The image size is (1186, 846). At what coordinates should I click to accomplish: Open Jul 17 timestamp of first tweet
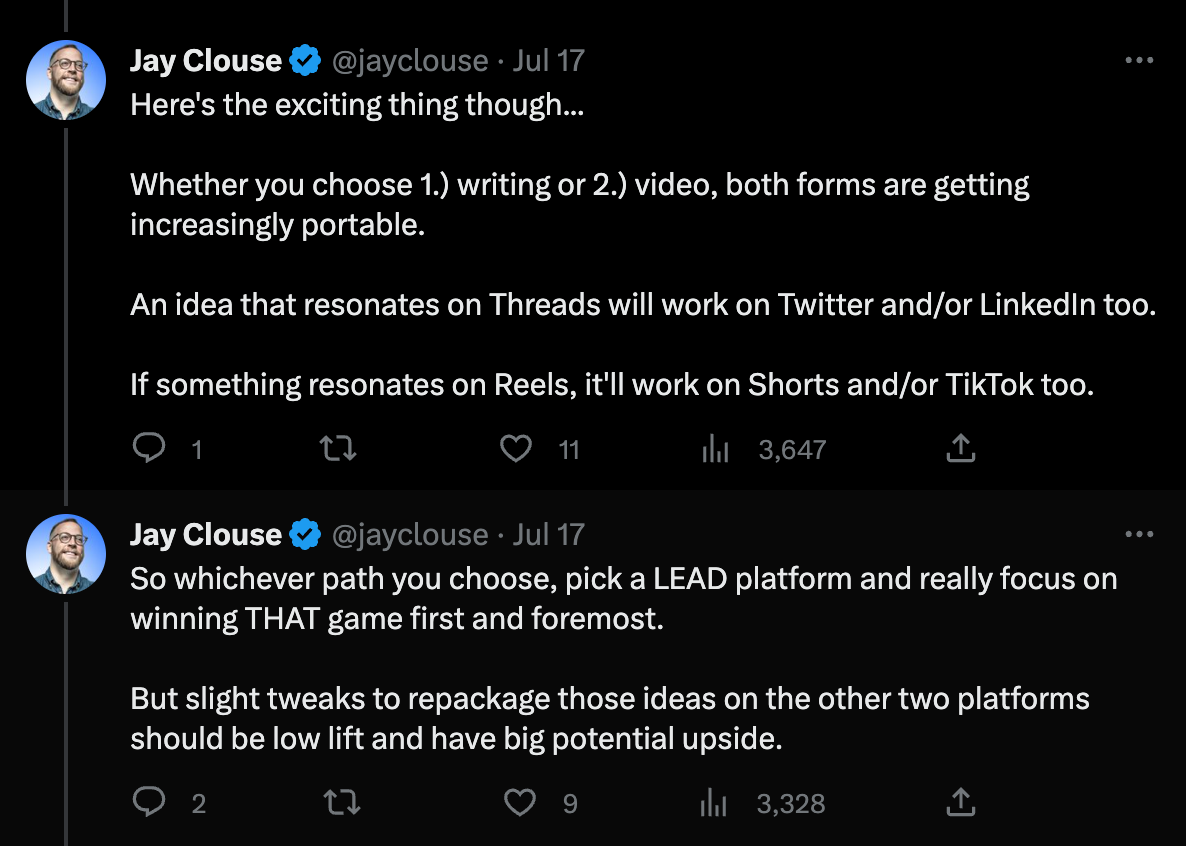[x=548, y=61]
